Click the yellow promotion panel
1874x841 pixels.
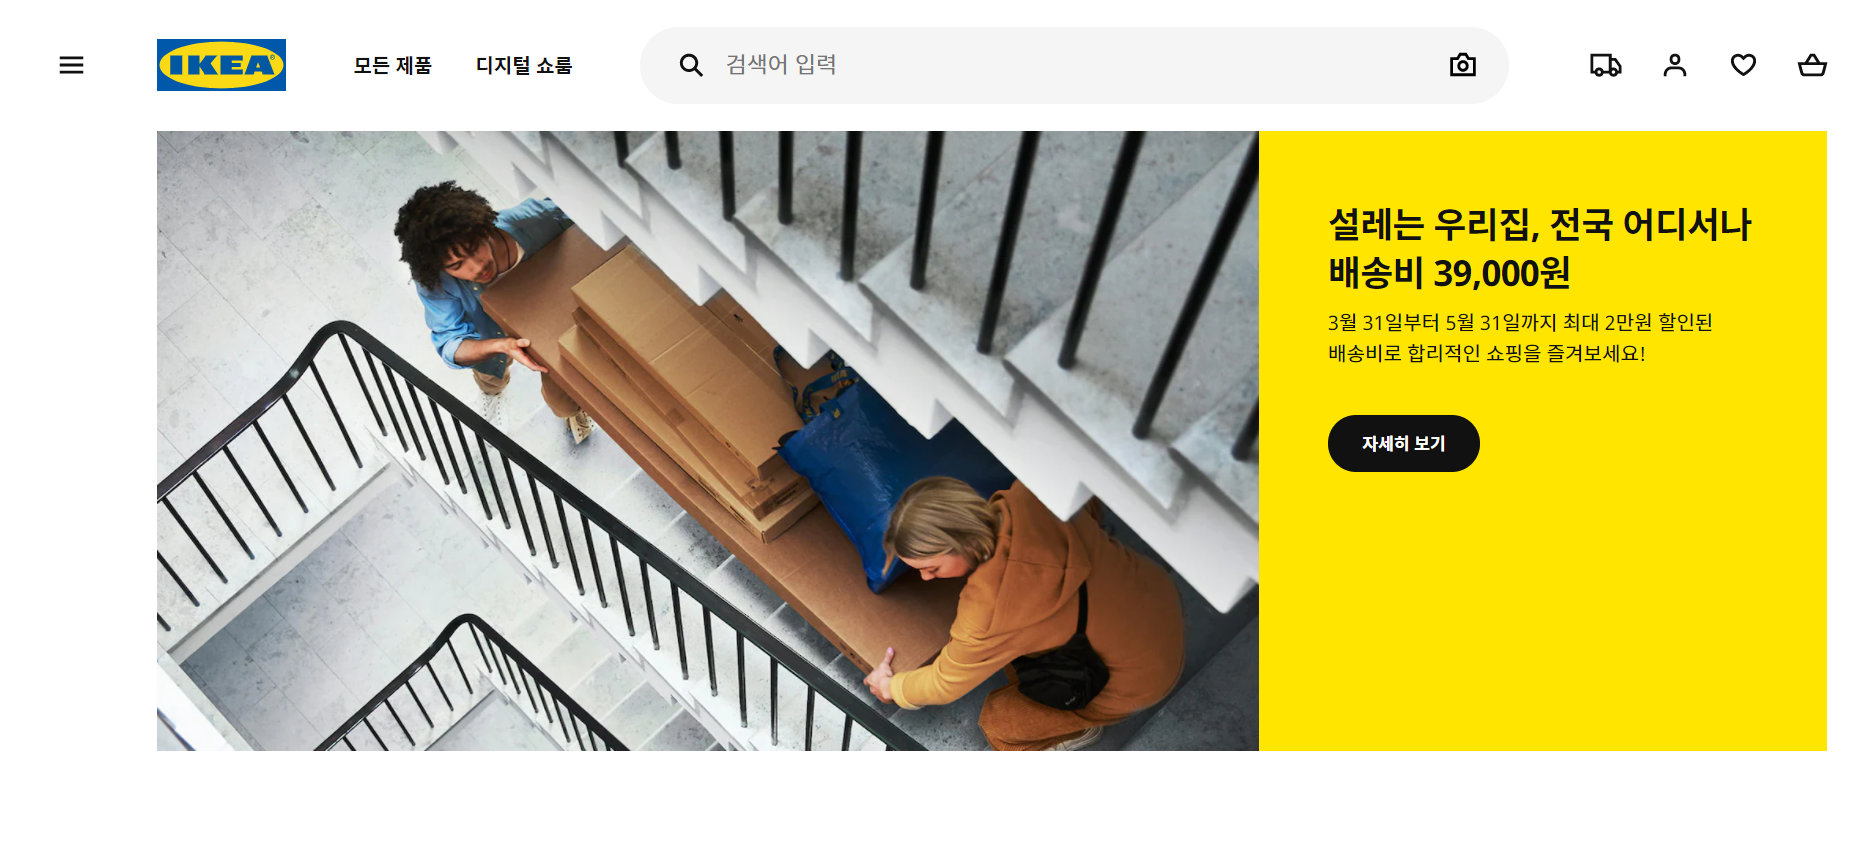click(1543, 441)
